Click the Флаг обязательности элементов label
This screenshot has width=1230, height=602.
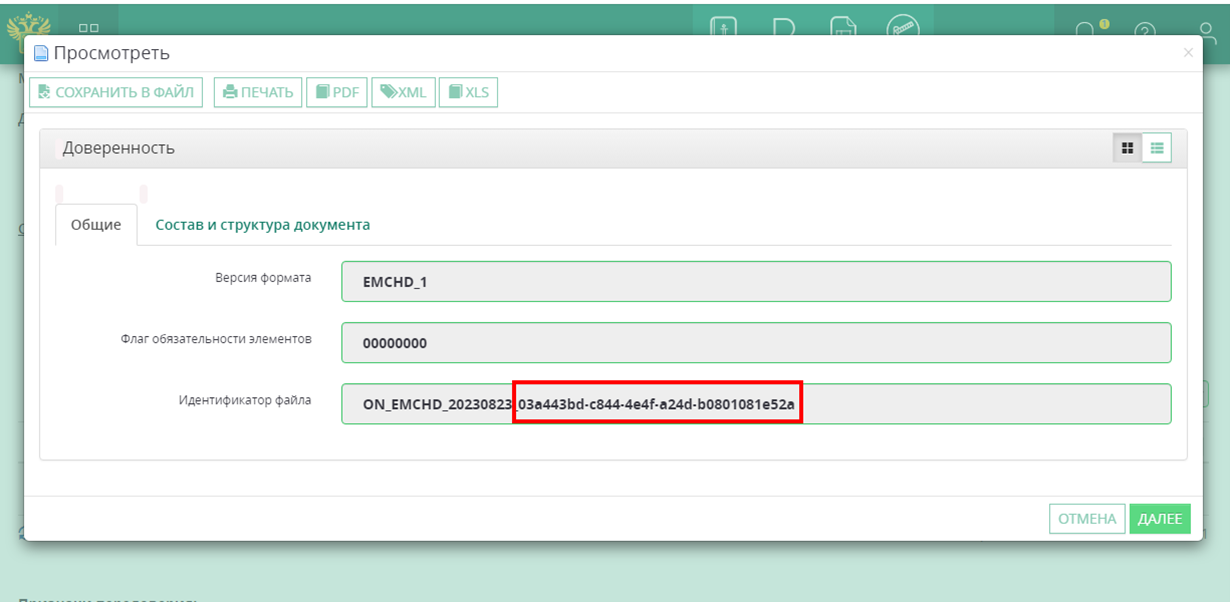(x=216, y=339)
